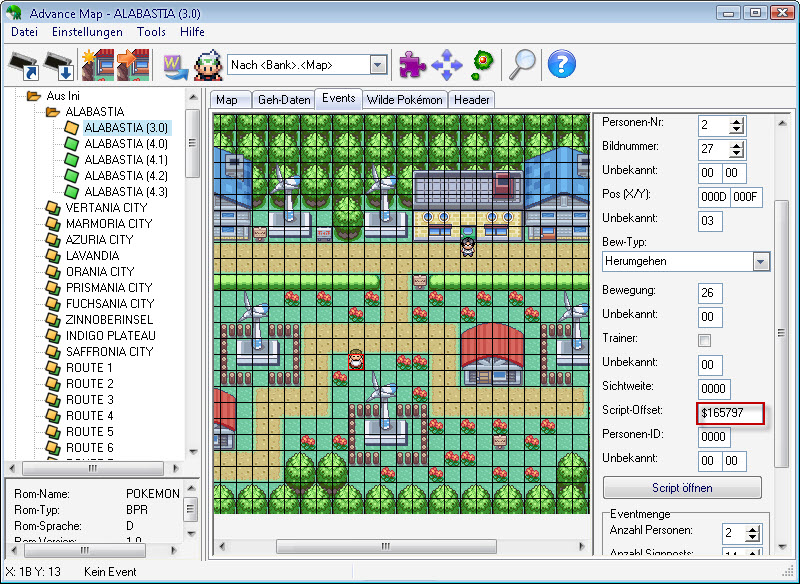Select AZURIA CITY in the tree
This screenshot has height=584, width=800.
pyautogui.click(x=99, y=240)
